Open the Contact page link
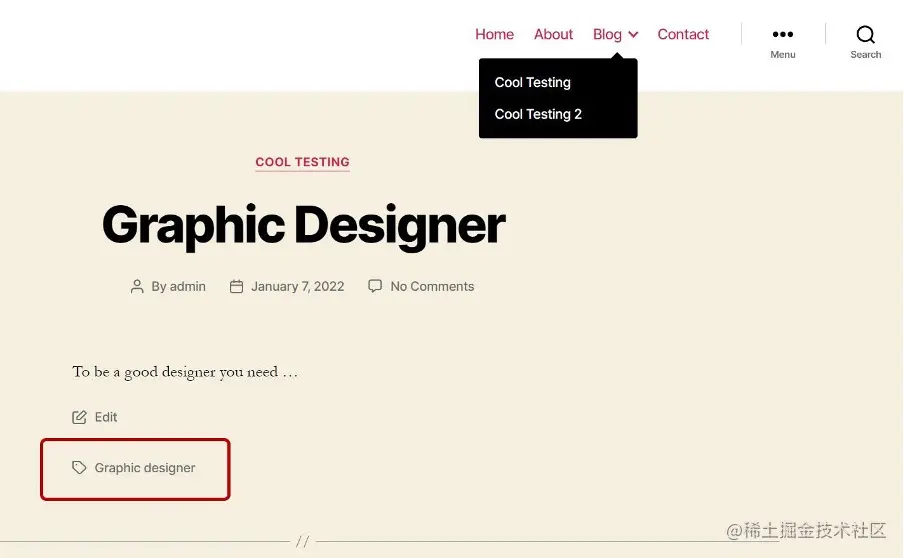904x558 pixels. (683, 35)
